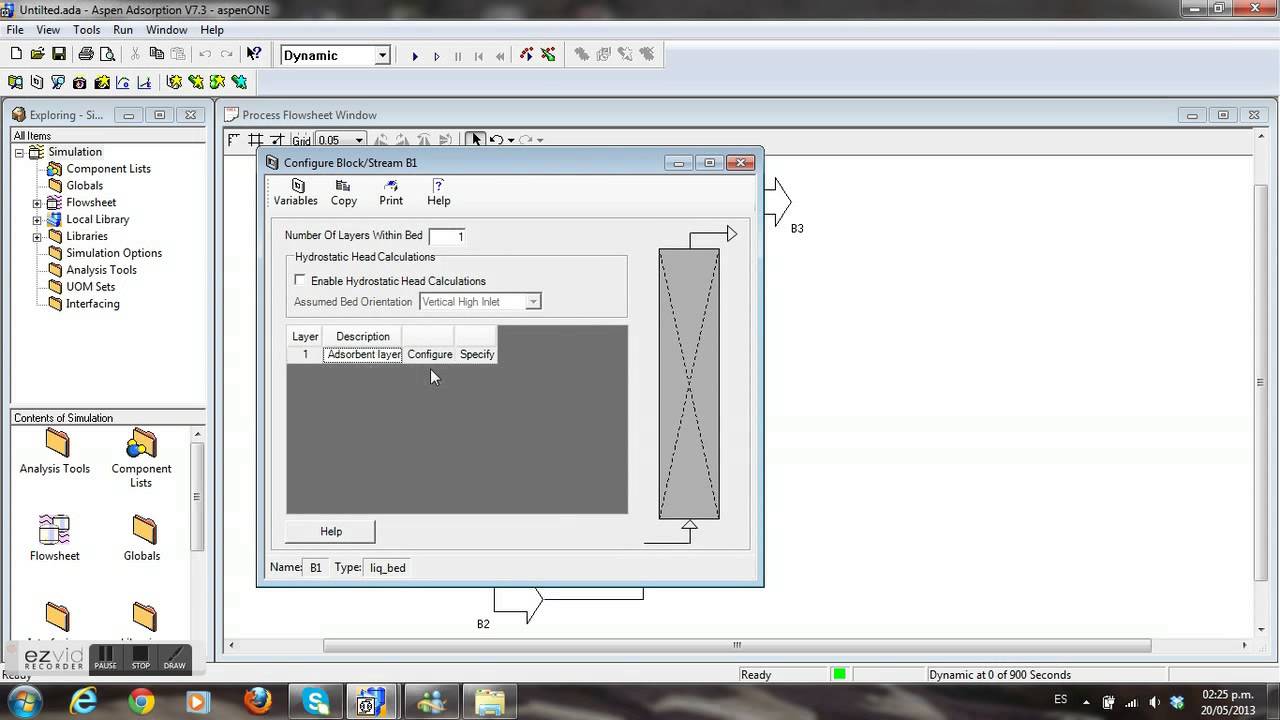
Task: Open the Globals folder in Contents pane
Action: [x=142, y=538]
